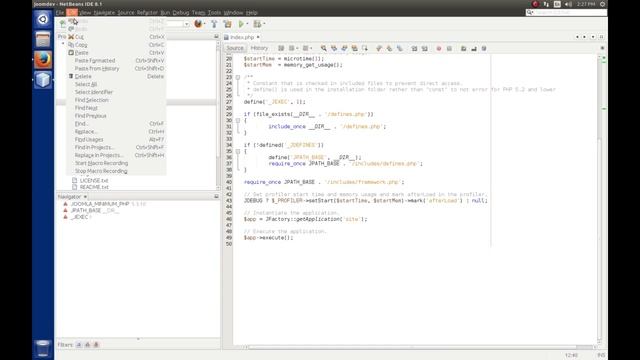The width and height of the screenshot is (640, 360).
Task: Run the project with the green play icon
Action: click(241, 24)
